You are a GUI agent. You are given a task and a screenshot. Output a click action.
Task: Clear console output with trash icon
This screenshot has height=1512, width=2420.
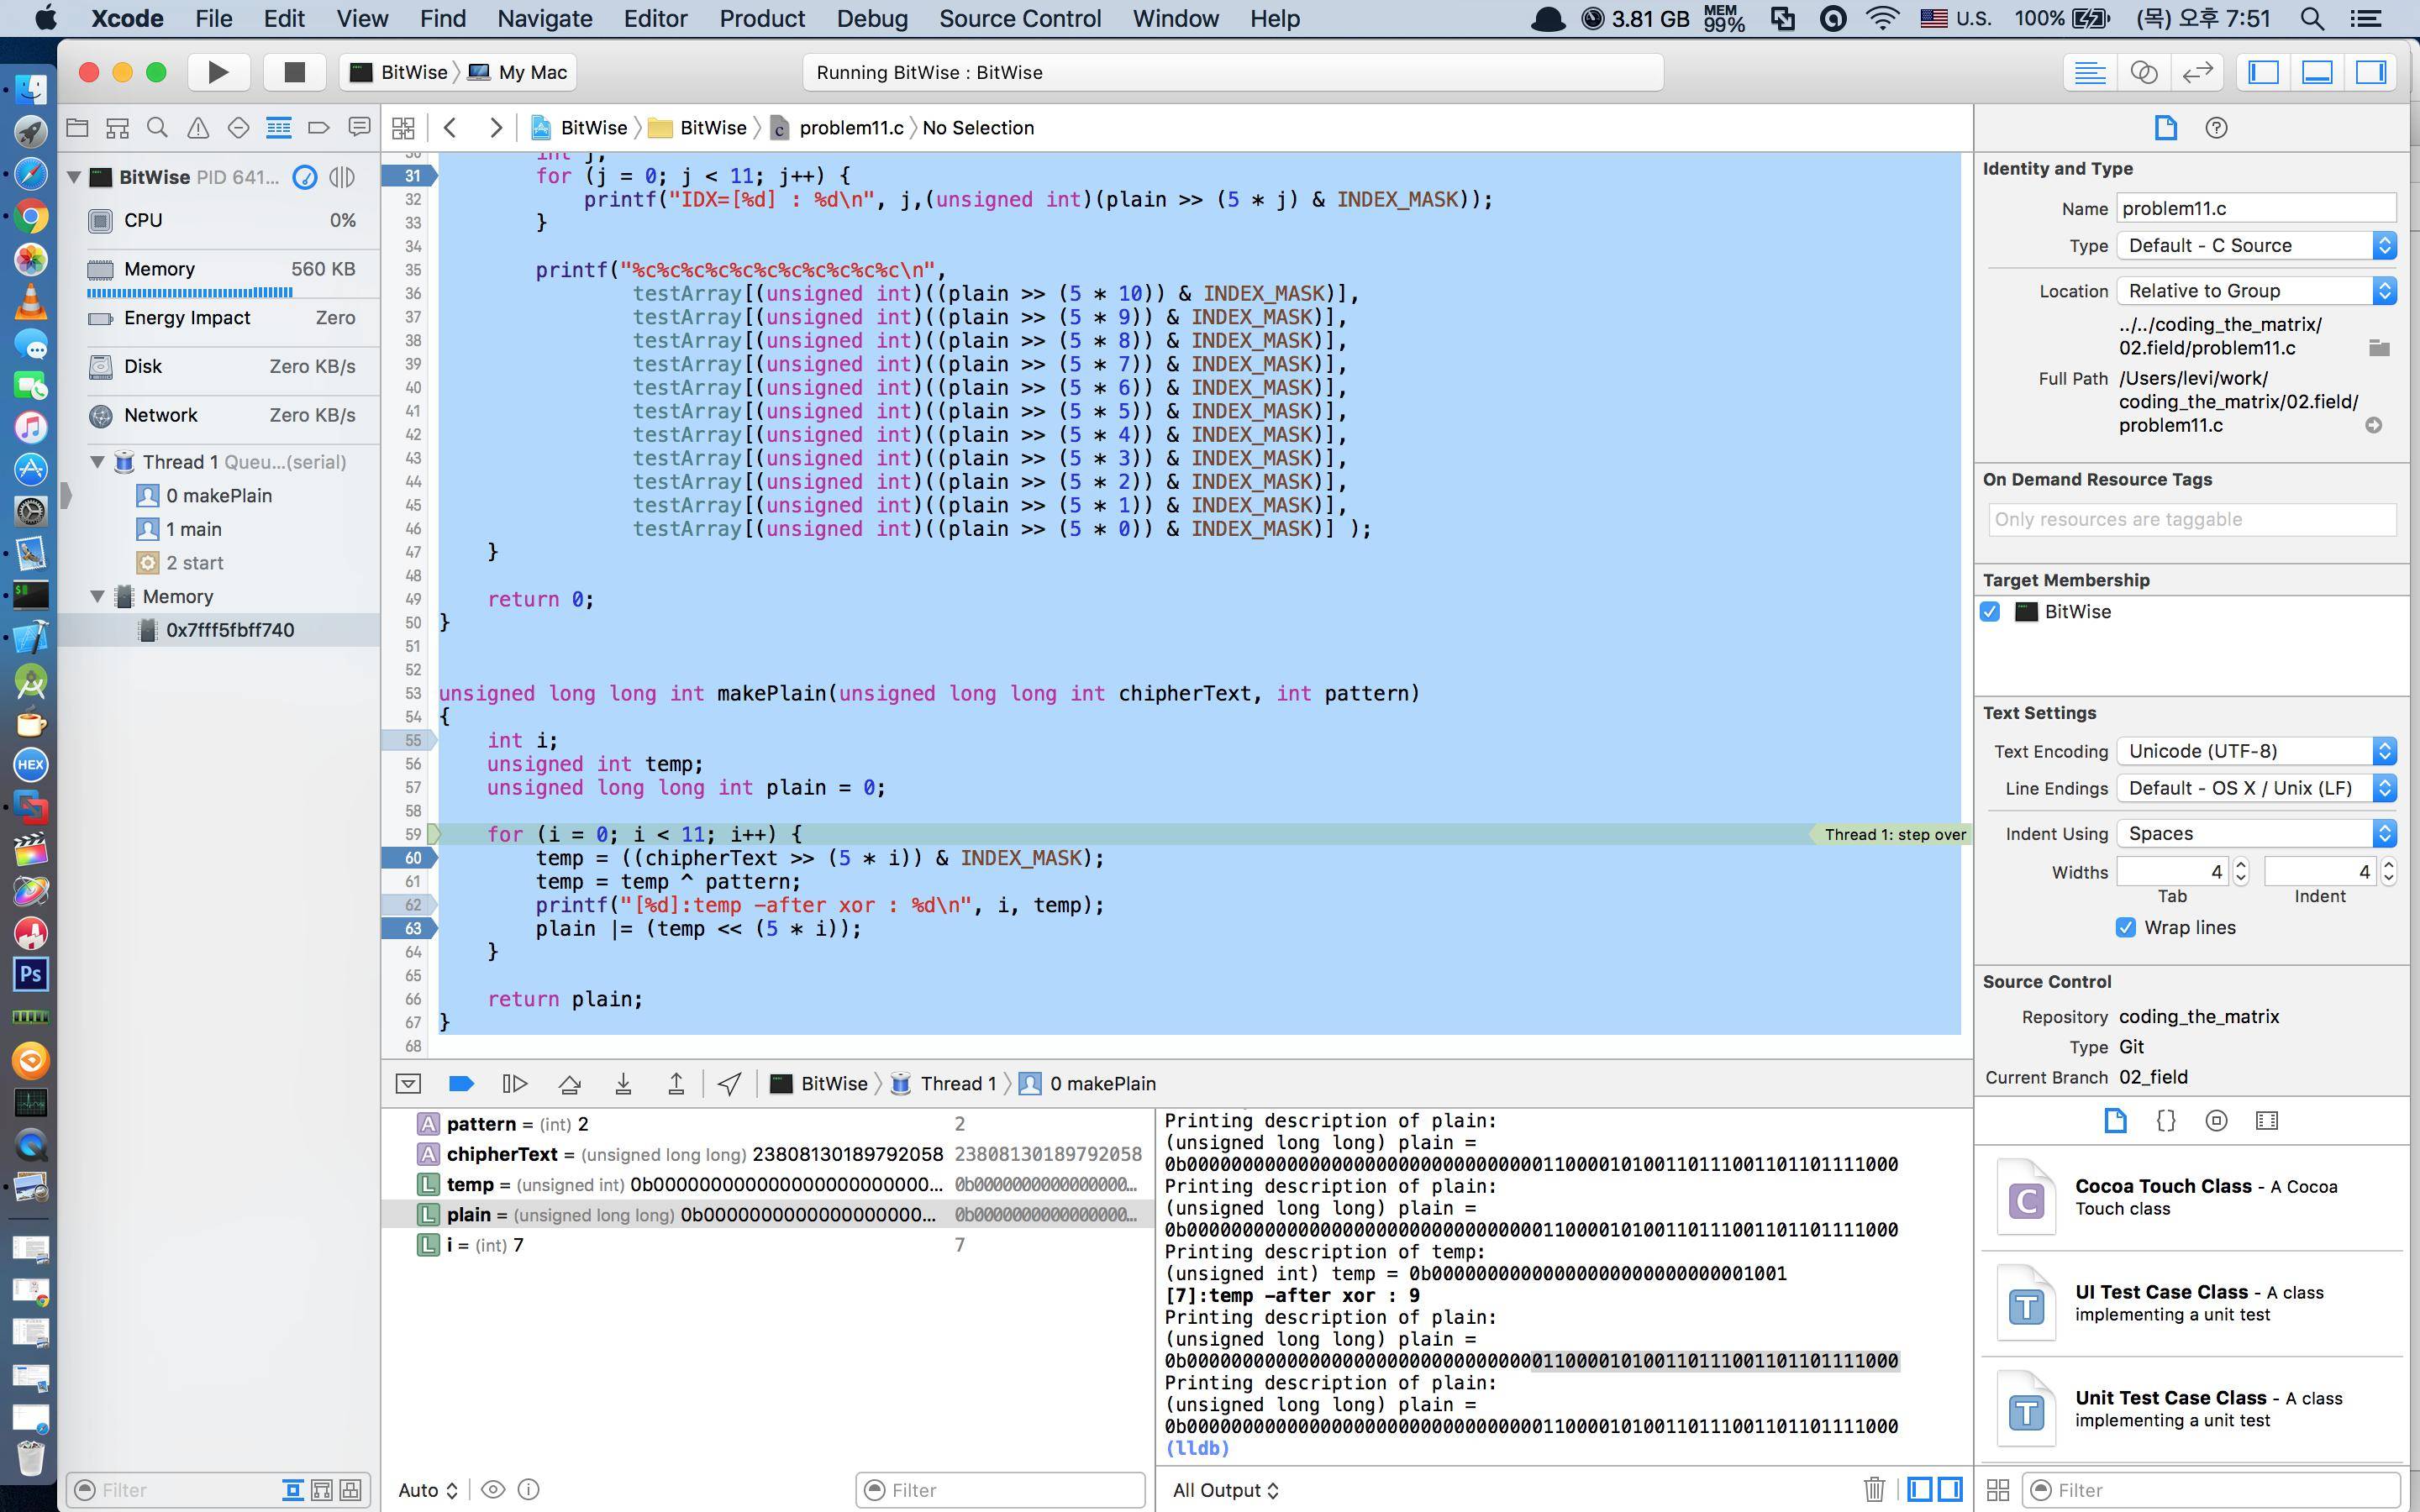coord(1874,1490)
